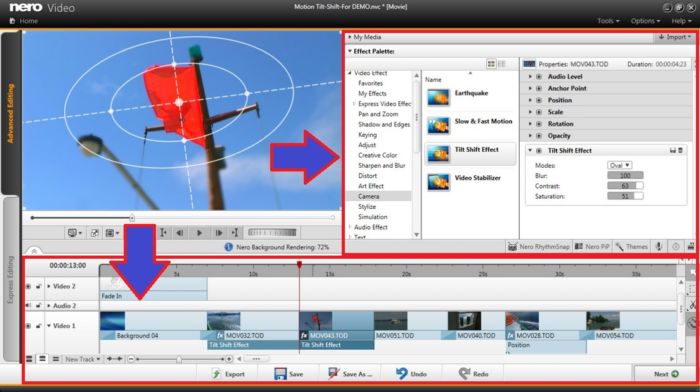The image size is (700, 392).
Task: Click the Next button
Action: 666,374
